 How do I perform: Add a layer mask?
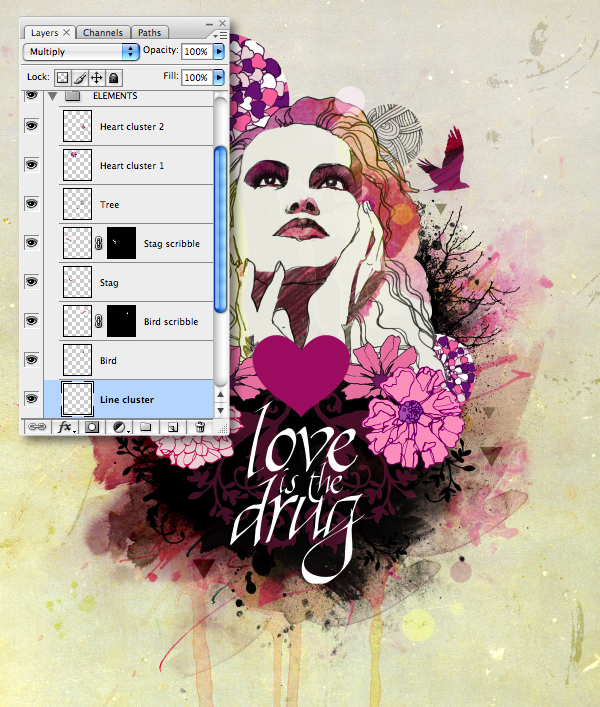coord(92,427)
